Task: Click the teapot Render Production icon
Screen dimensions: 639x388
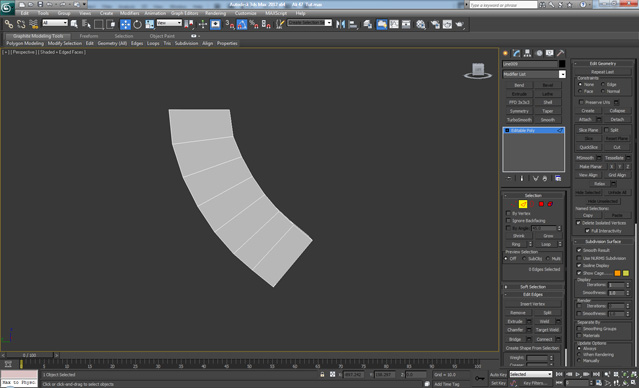Action: coord(460,24)
